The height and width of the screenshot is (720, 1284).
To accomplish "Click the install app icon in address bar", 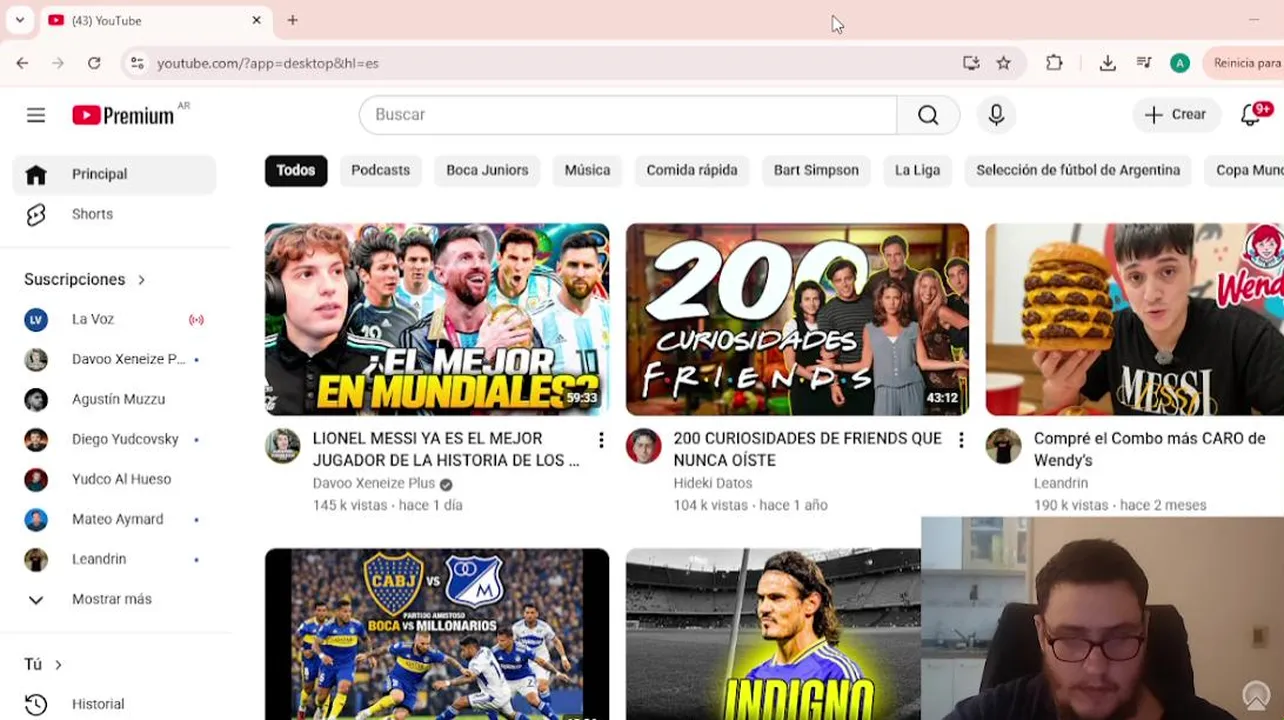I will pyautogui.click(x=971, y=63).
